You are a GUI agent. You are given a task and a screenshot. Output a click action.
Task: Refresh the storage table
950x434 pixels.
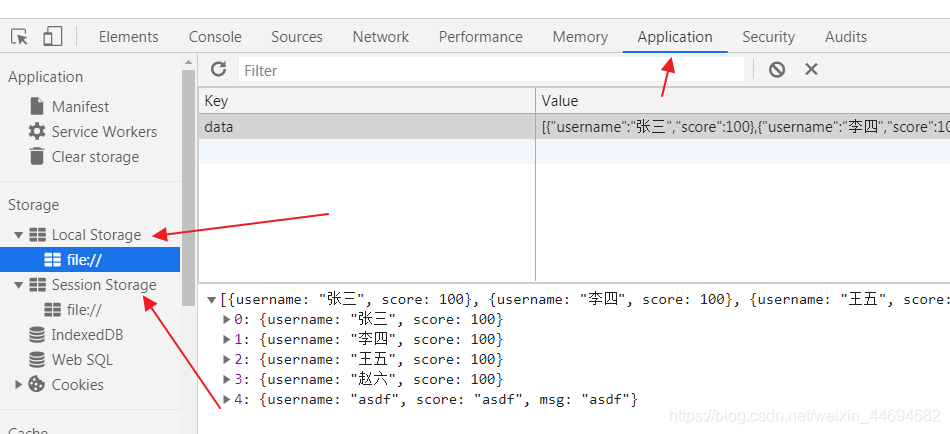click(x=218, y=69)
